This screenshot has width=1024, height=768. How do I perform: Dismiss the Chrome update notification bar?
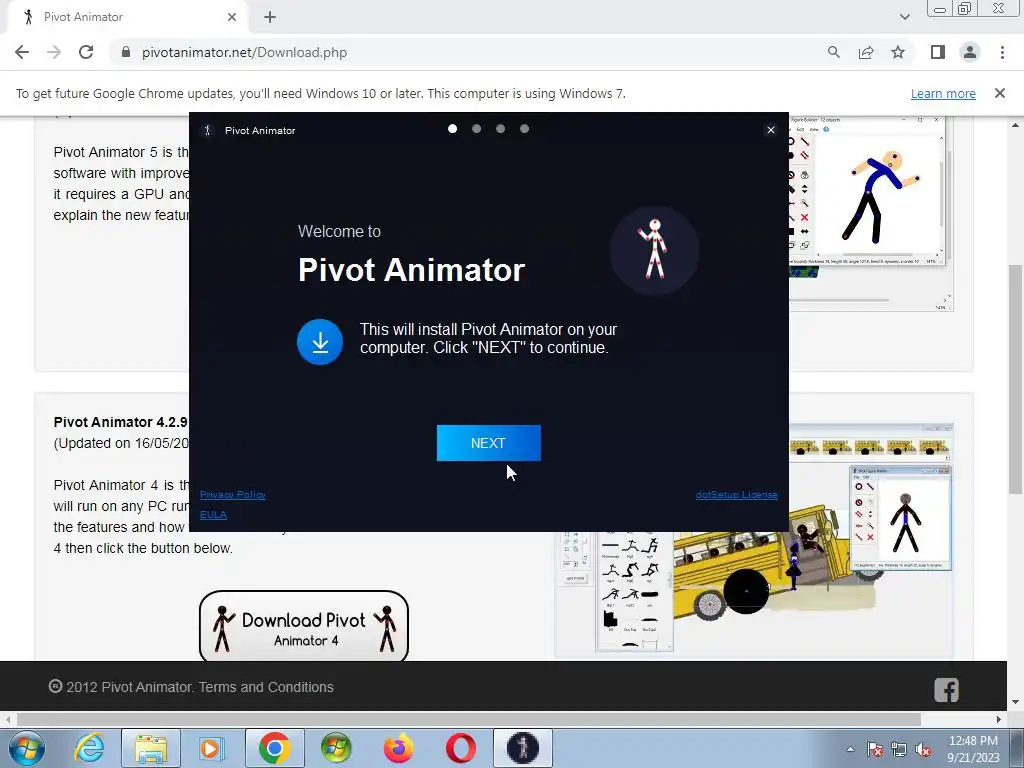click(1000, 93)
